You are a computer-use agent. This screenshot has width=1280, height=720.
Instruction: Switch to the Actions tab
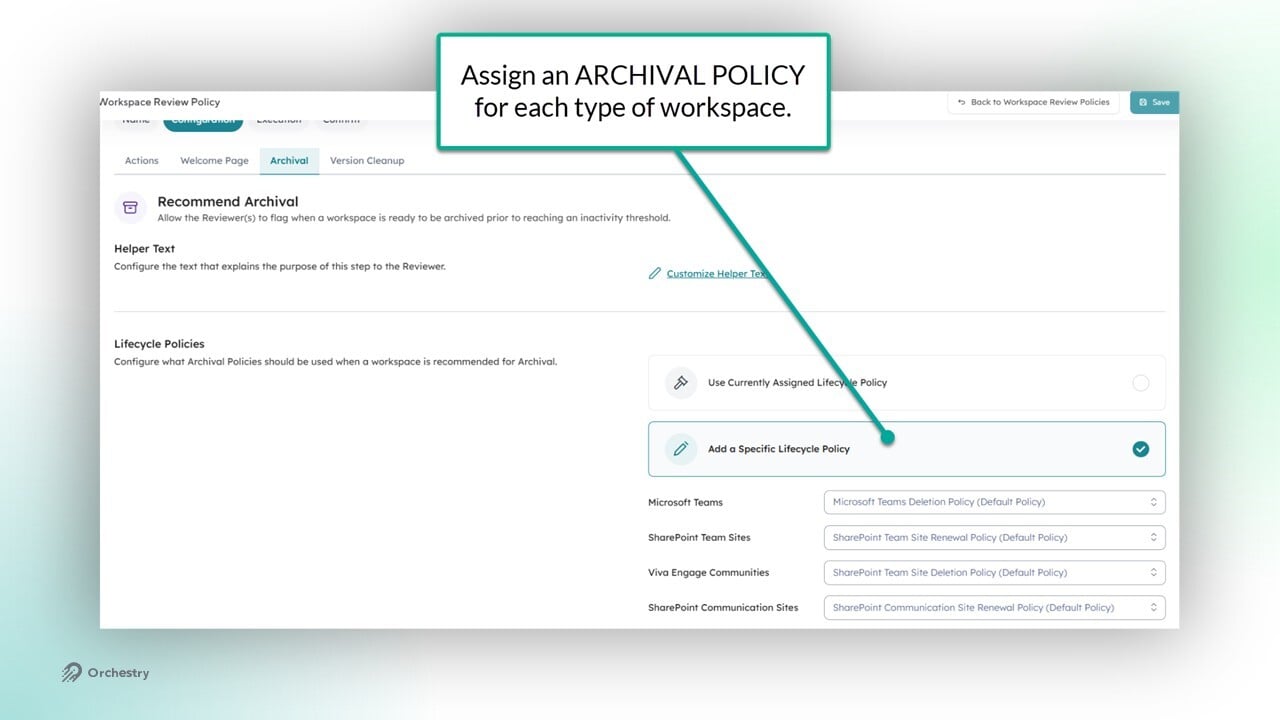(142, 160)
